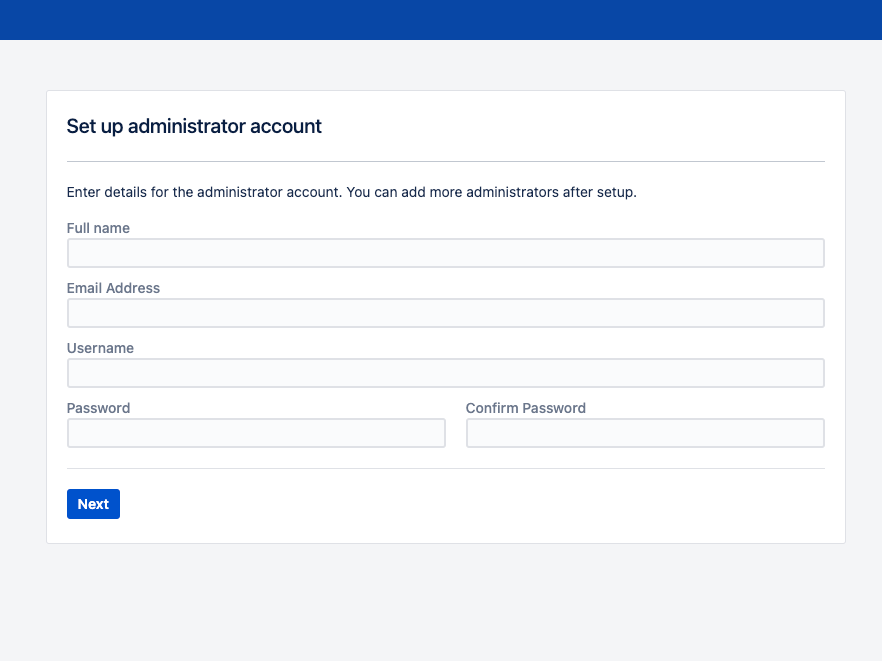
Task: Click the 'Username' field label
Action: point(100,348)
